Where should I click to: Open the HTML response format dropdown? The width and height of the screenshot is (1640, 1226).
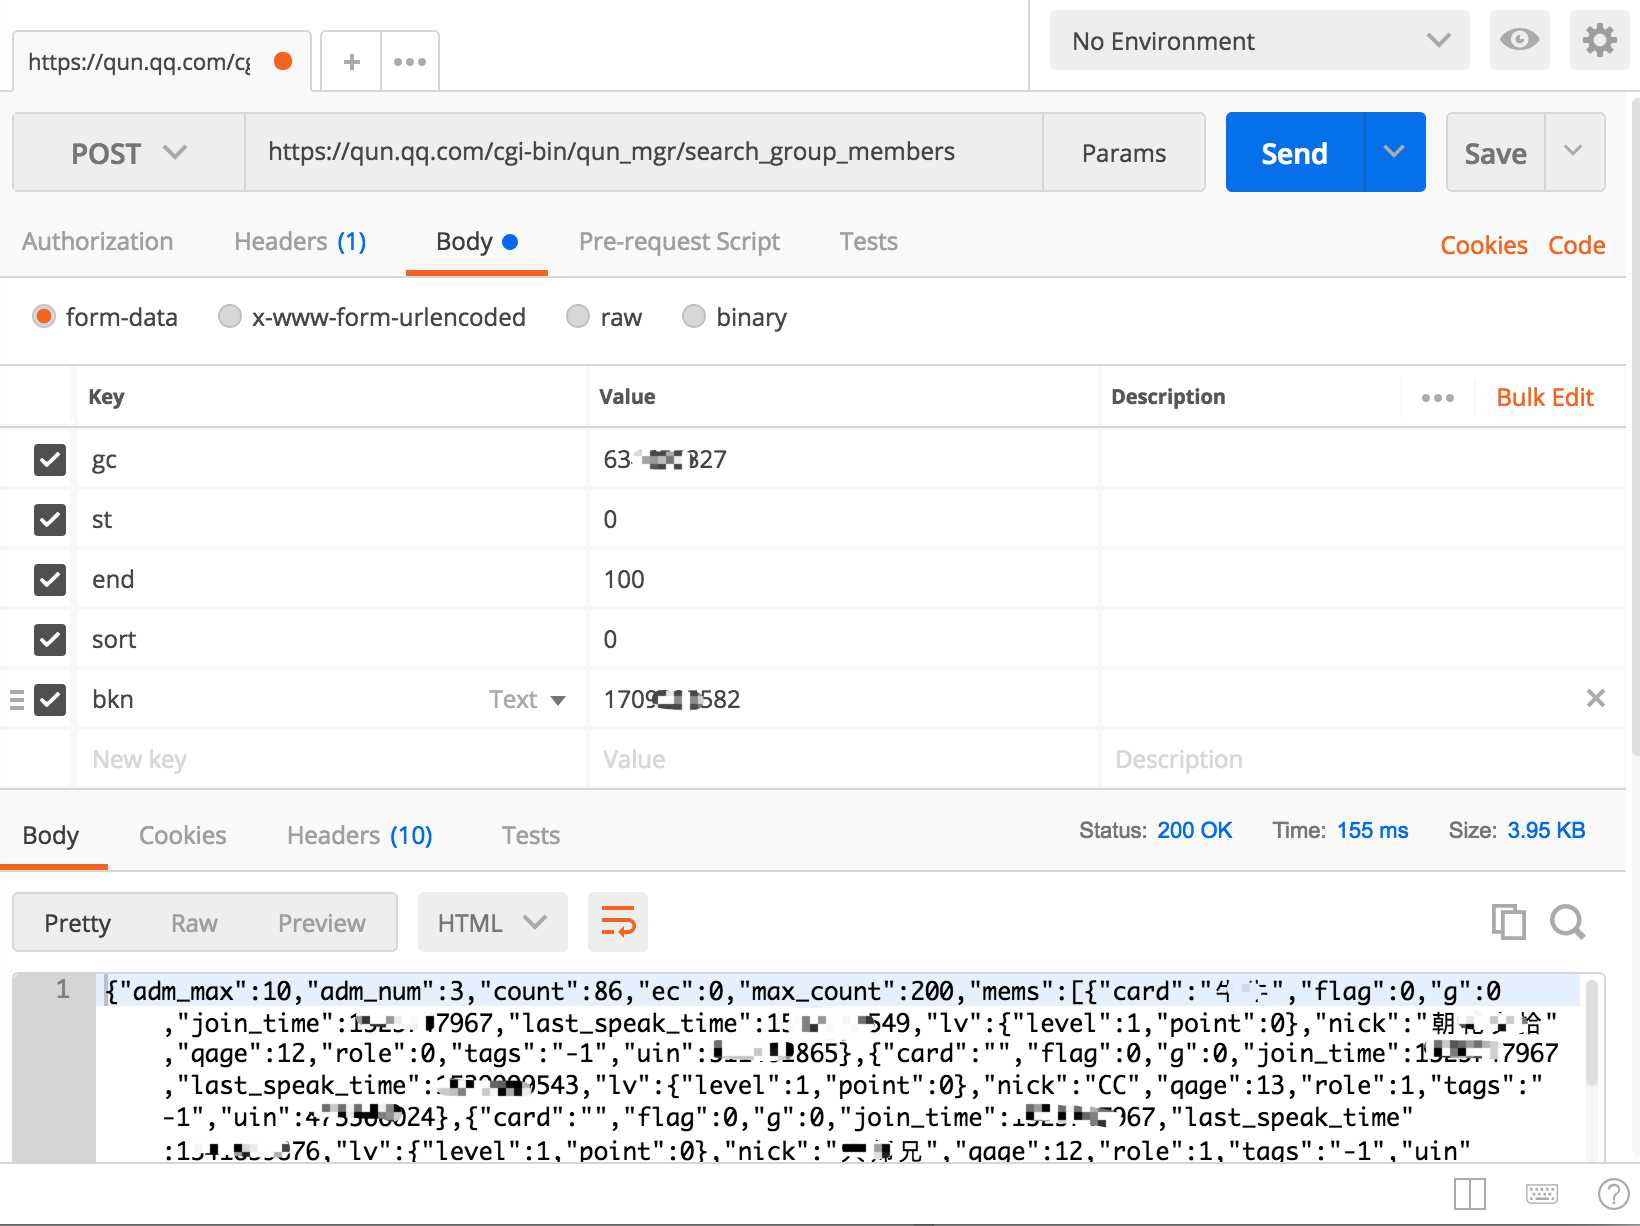[492, 922]
